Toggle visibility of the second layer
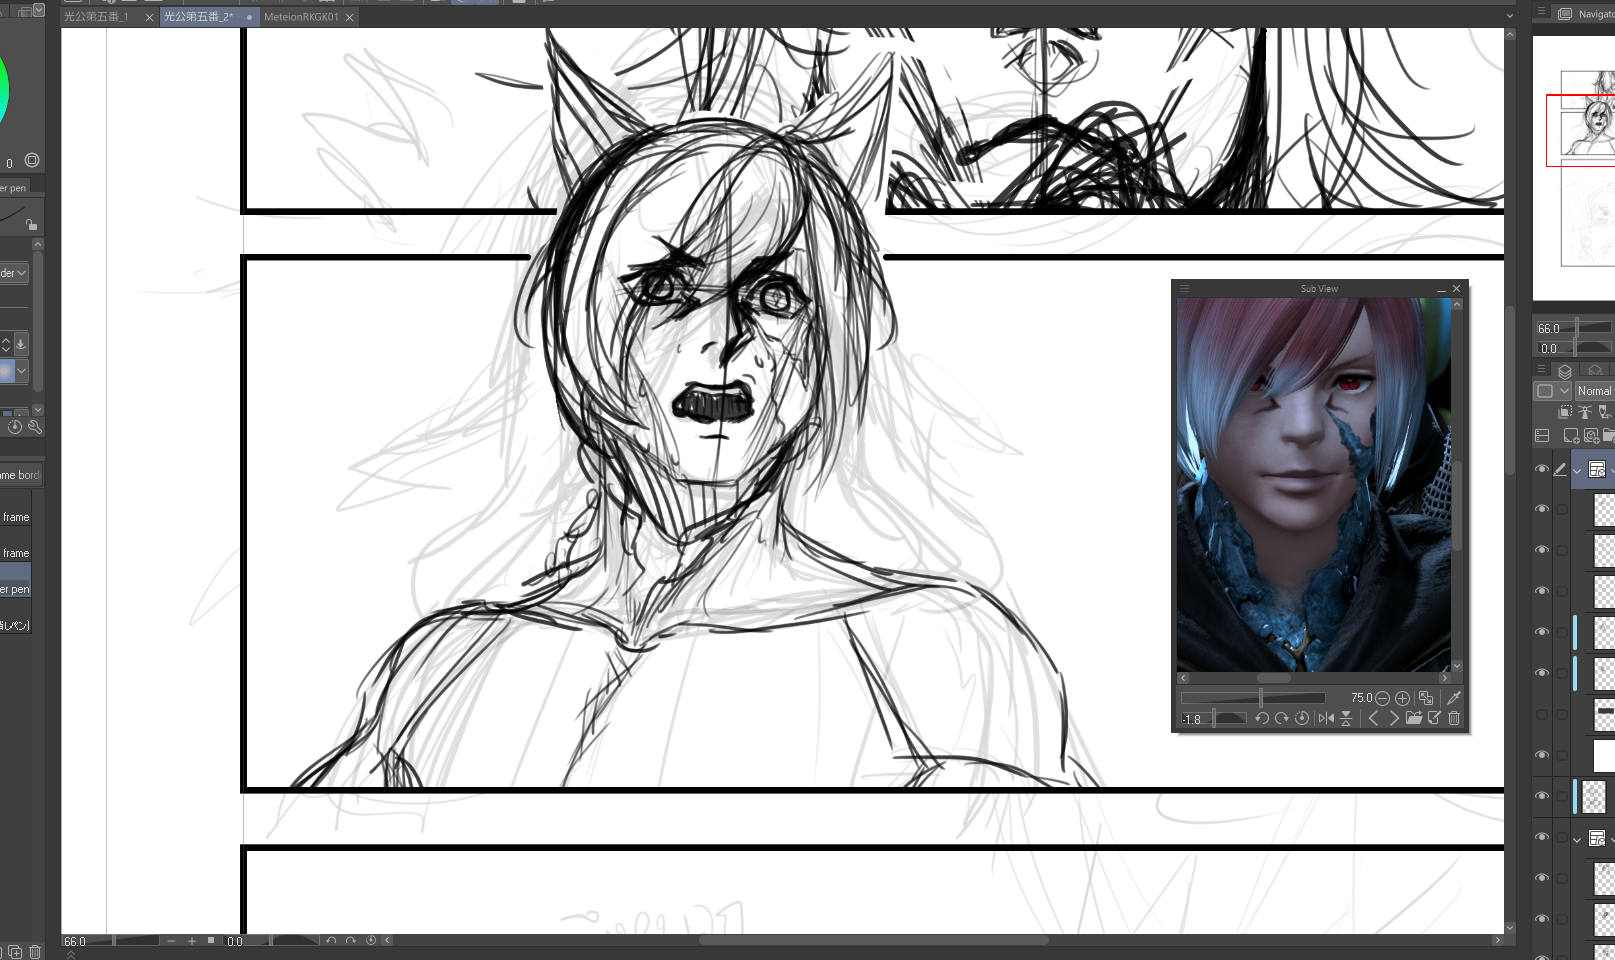 (1541, 509)
